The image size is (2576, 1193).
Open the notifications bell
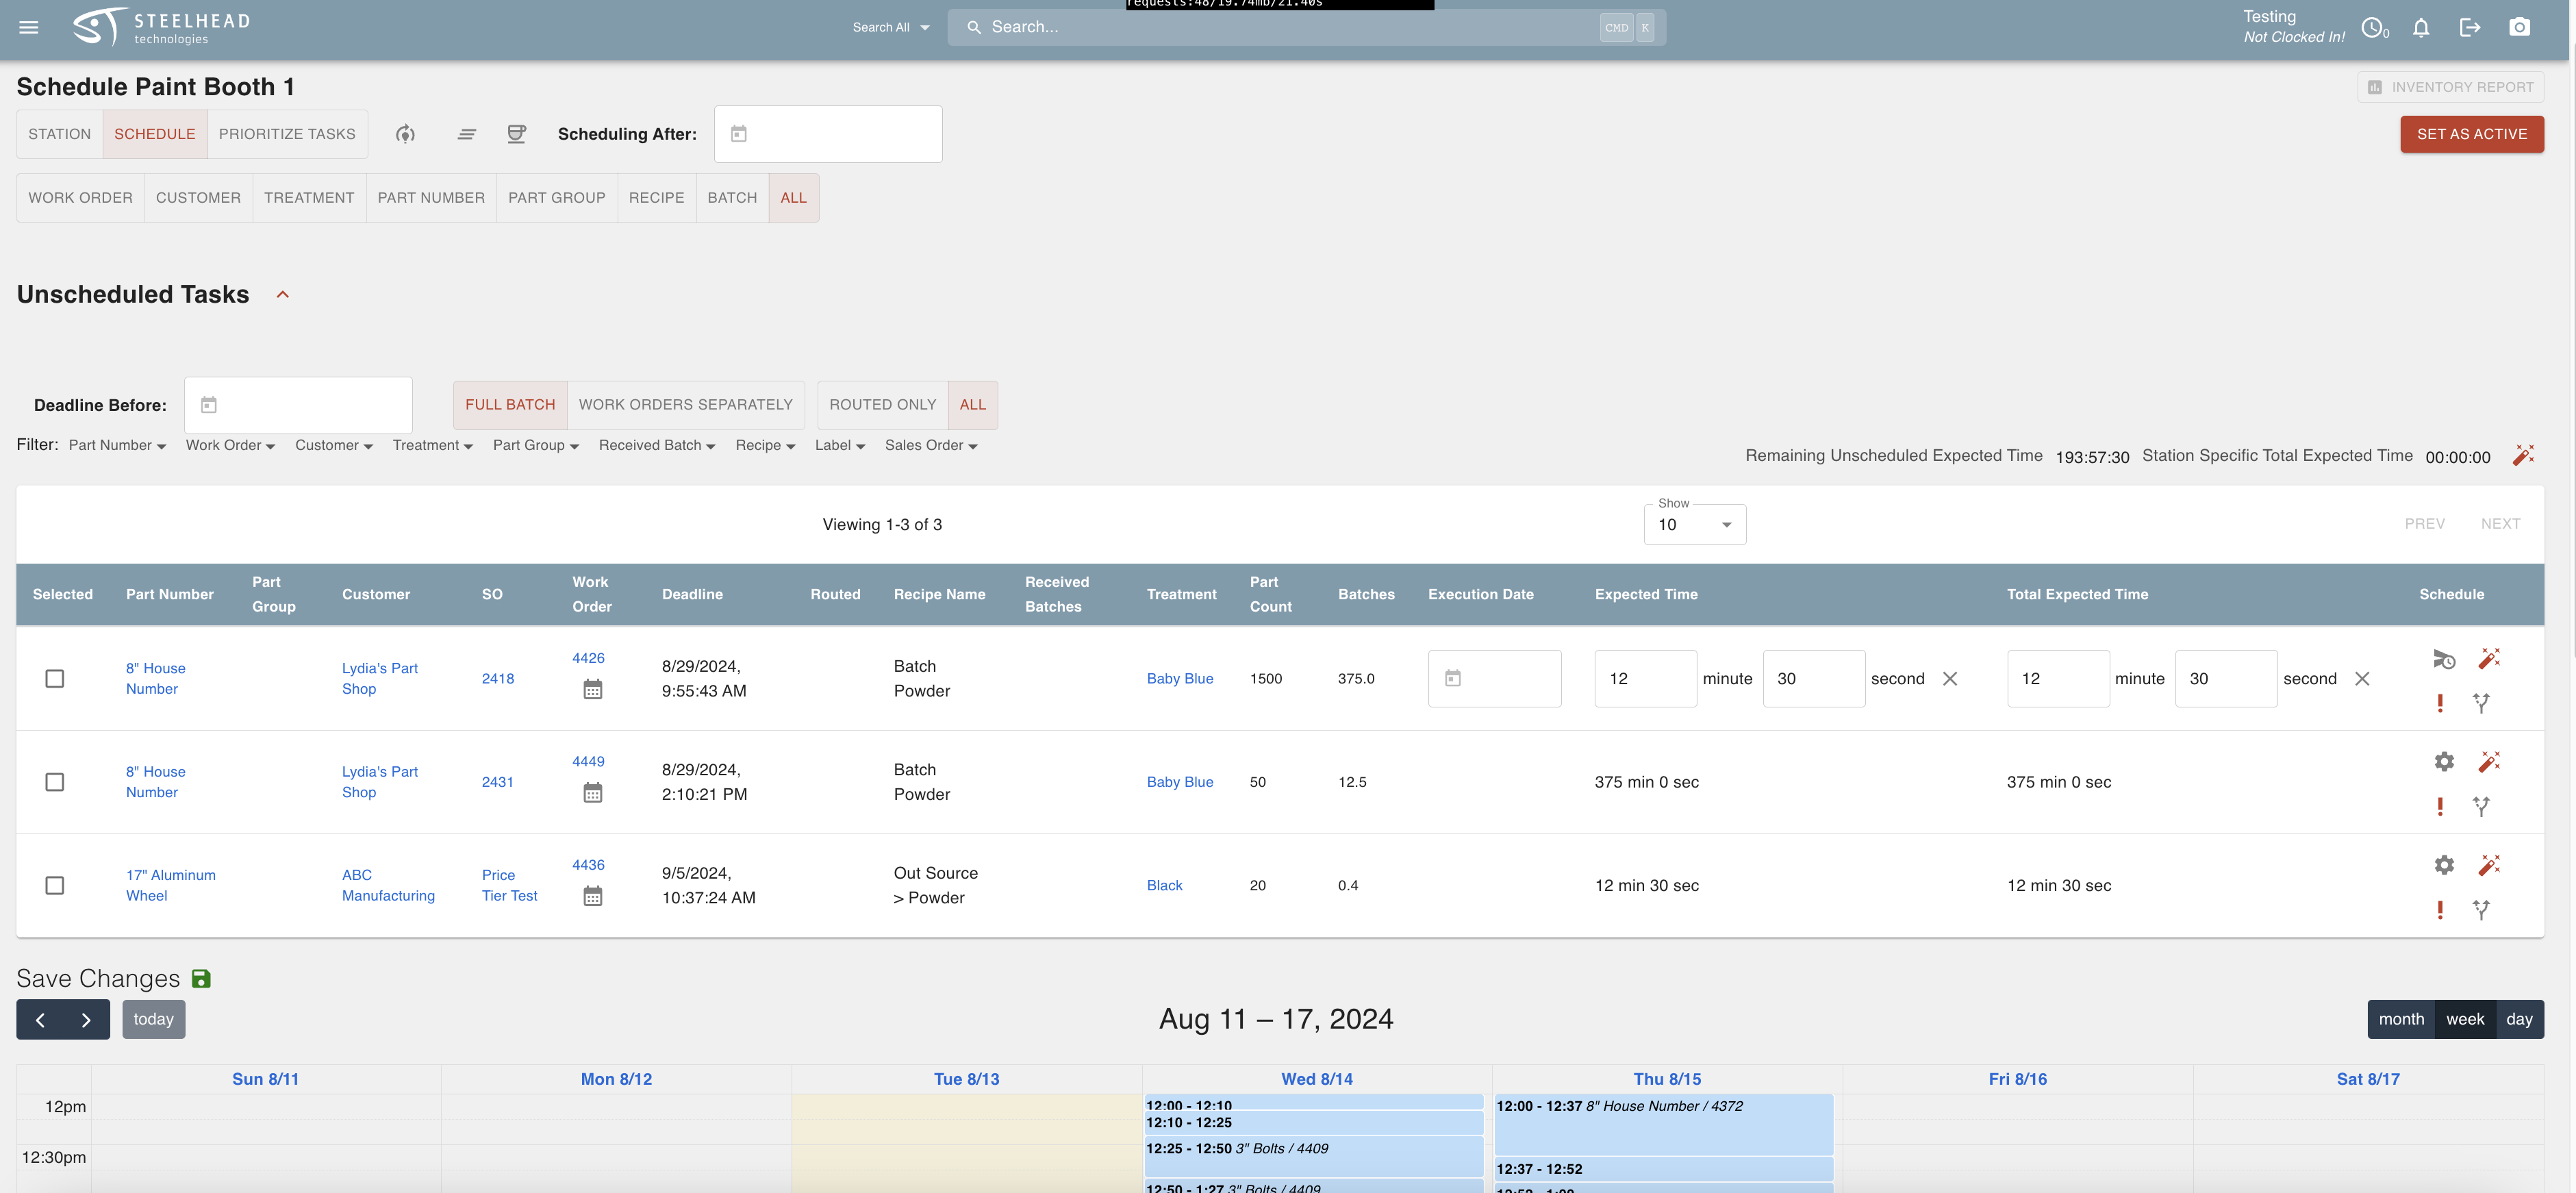tap(2420, 27)
